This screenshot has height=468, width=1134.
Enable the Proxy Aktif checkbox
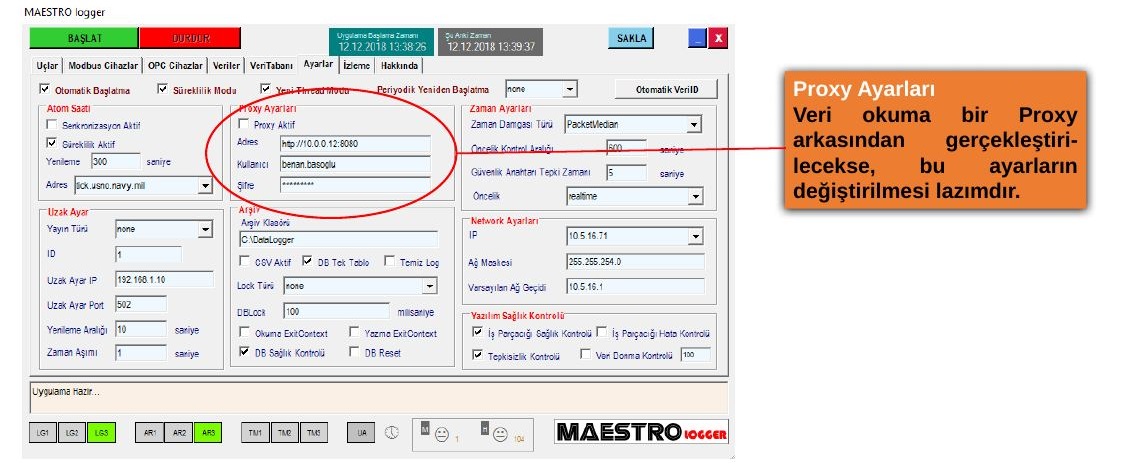tap(244, 124)
